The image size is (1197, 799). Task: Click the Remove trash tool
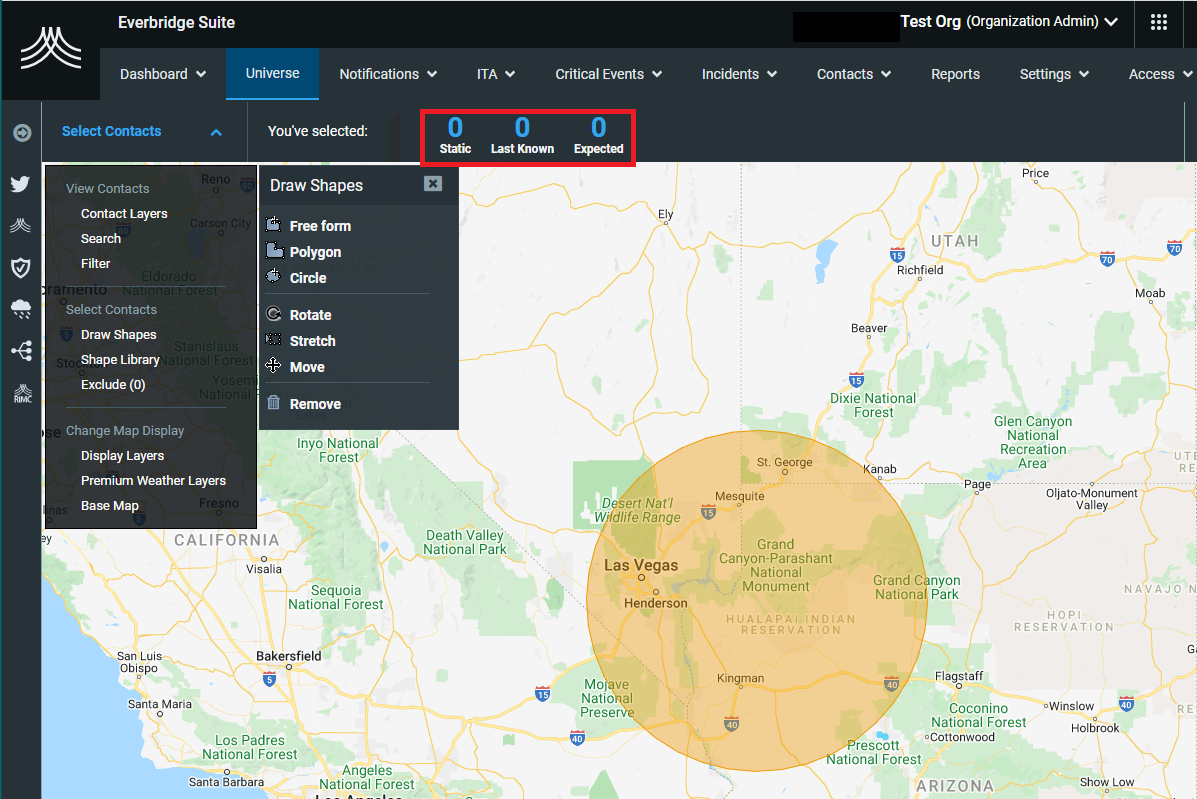coord(314,404)
